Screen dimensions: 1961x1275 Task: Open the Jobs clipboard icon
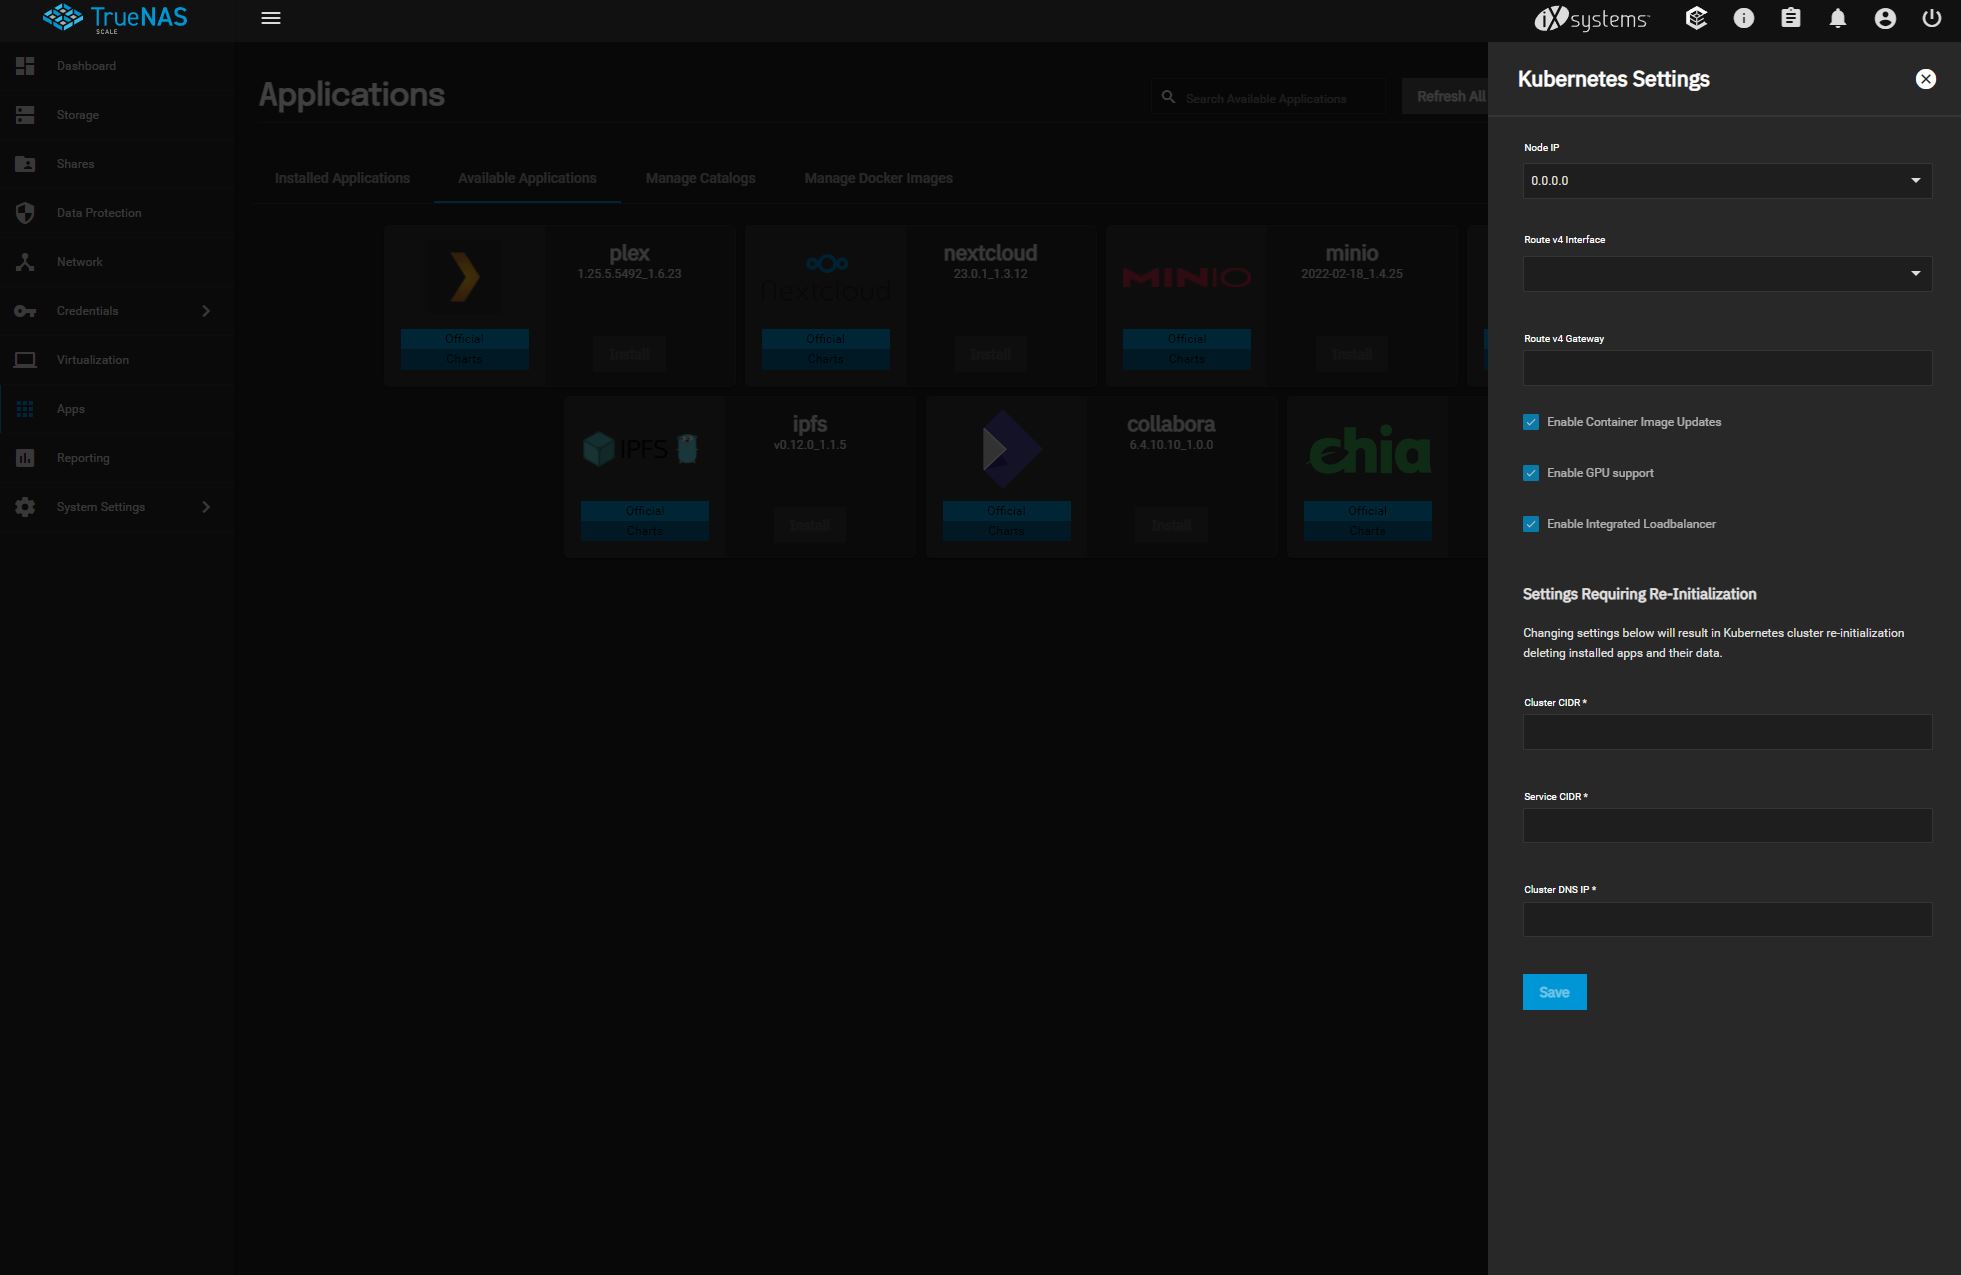[x=1790, y=18]
